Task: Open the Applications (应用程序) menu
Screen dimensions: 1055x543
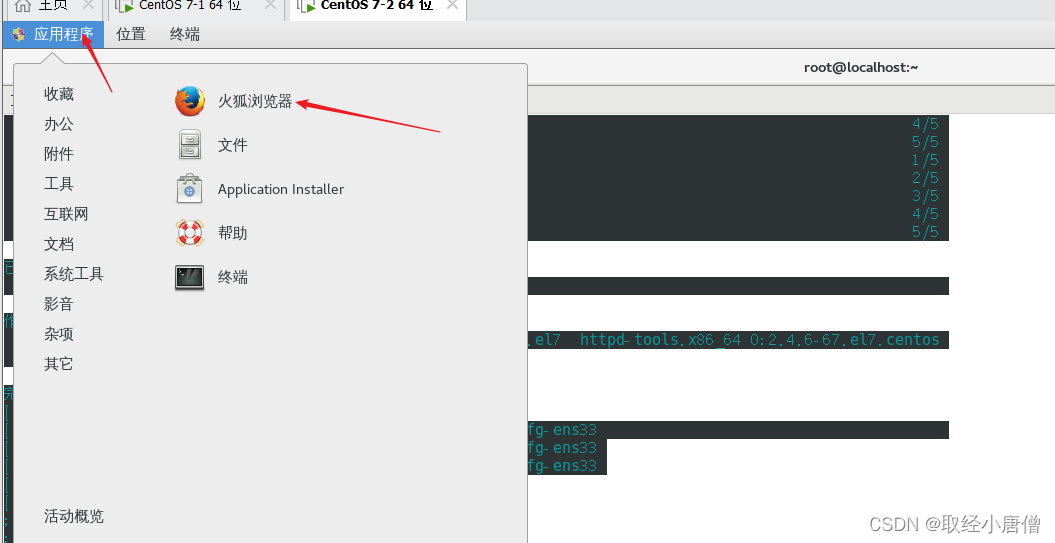Action: pos(54,34)
